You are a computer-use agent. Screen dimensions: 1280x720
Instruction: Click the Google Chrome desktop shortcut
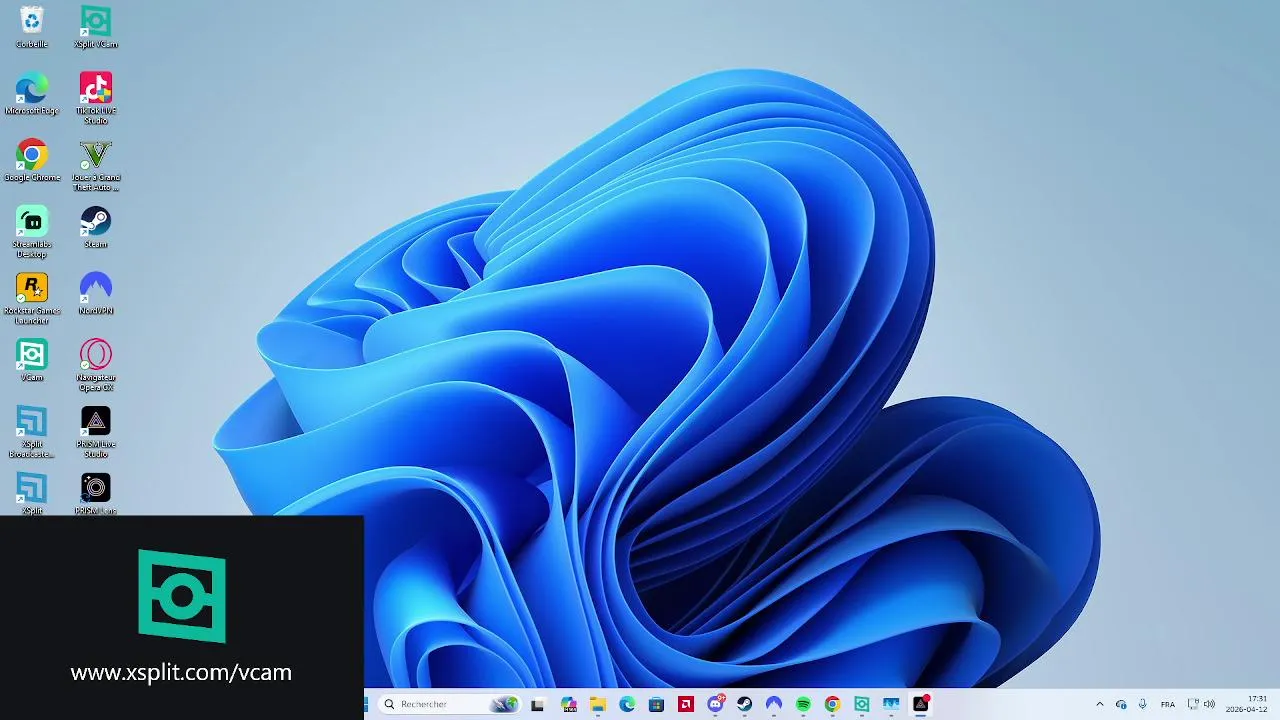(32, 161)
